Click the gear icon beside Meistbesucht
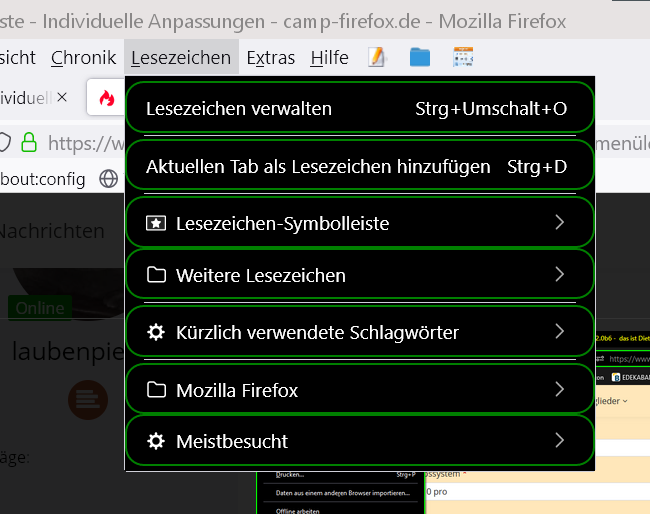 pyautogui.click(x=156, y=441)
